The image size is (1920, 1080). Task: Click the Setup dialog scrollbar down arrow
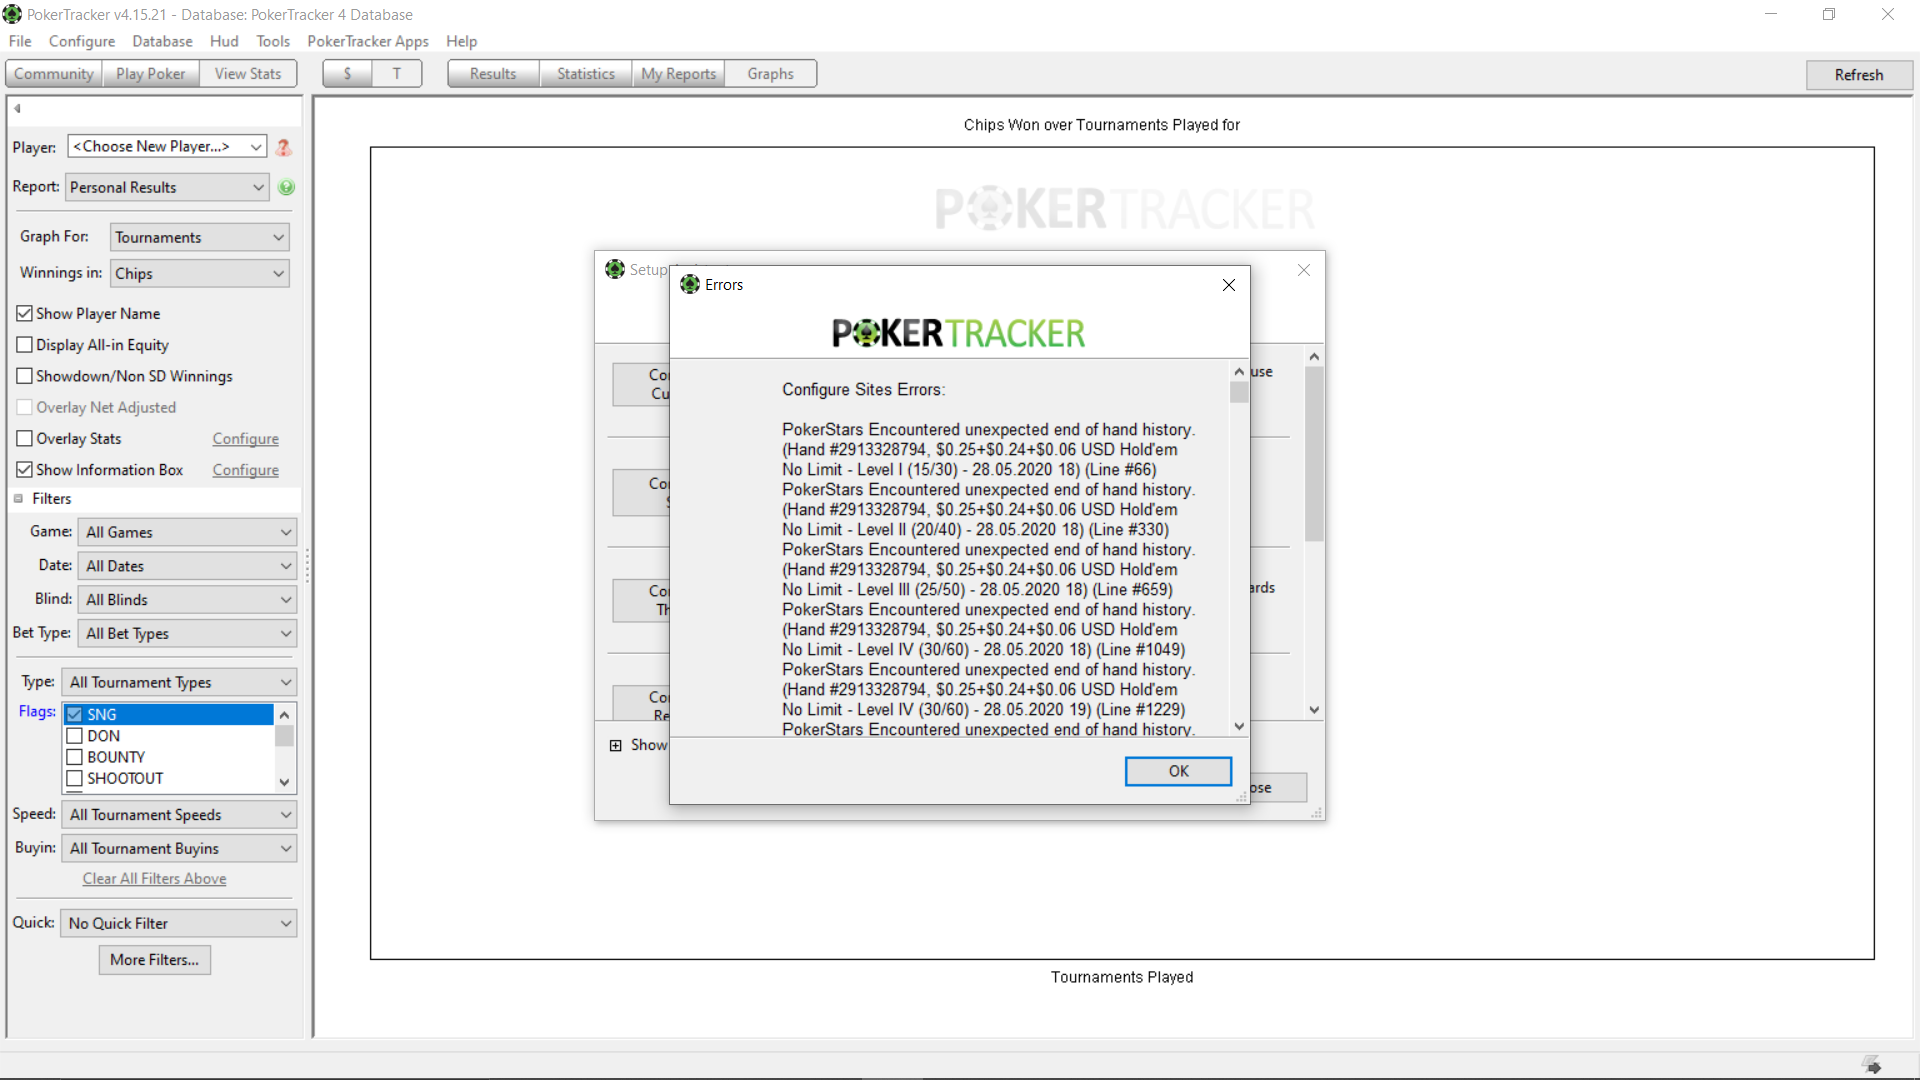(1315, 710)
